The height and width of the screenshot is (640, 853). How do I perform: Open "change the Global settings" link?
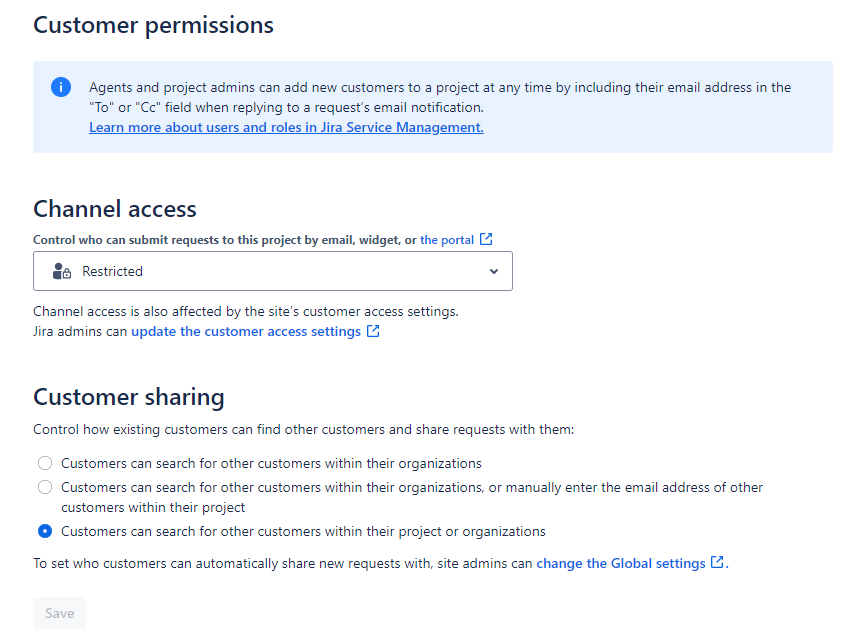click(x=621, y=563)
